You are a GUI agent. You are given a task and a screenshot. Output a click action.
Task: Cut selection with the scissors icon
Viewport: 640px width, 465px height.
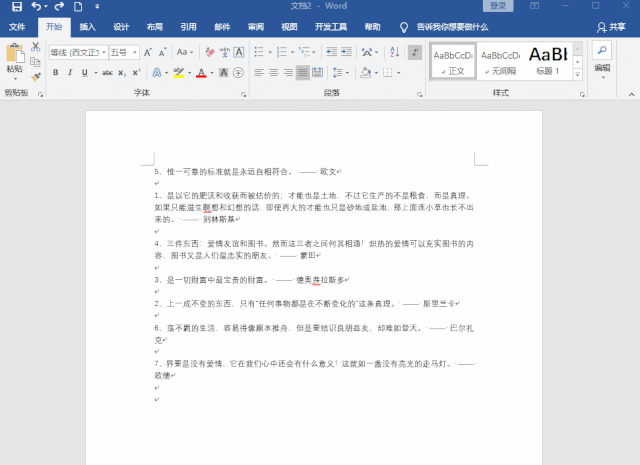(36, 46)
